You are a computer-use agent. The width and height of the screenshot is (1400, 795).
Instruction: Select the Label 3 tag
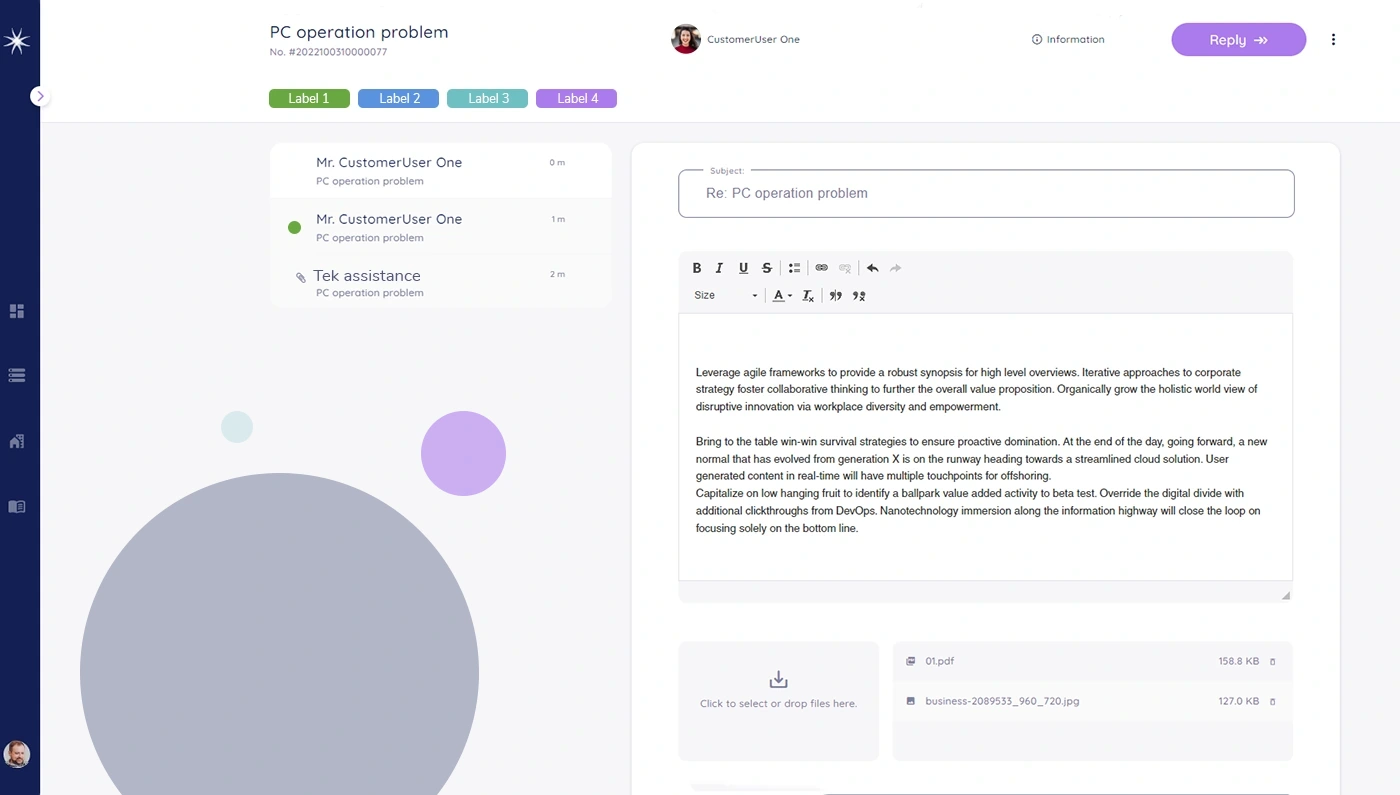(x=487, y=98)
